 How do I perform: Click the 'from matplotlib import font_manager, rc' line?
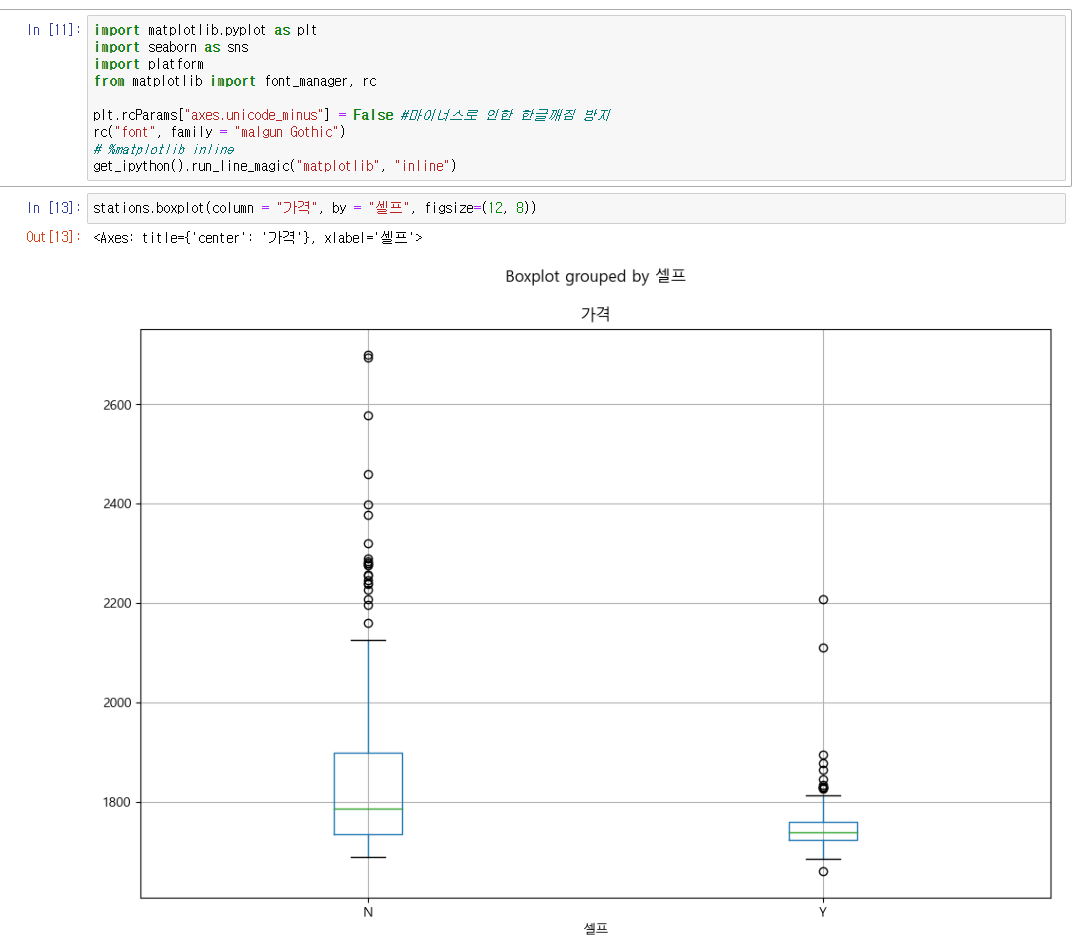click(x=235, y=81)
